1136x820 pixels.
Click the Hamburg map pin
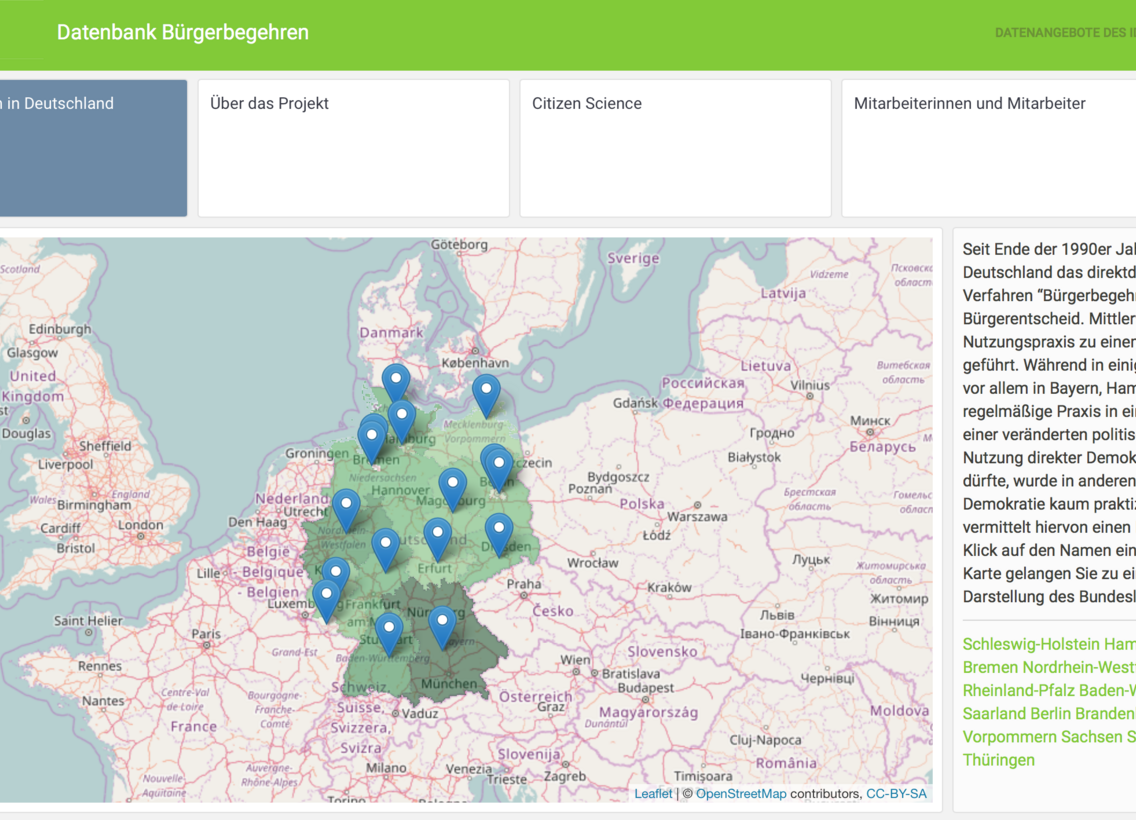[x=401, y=420]
